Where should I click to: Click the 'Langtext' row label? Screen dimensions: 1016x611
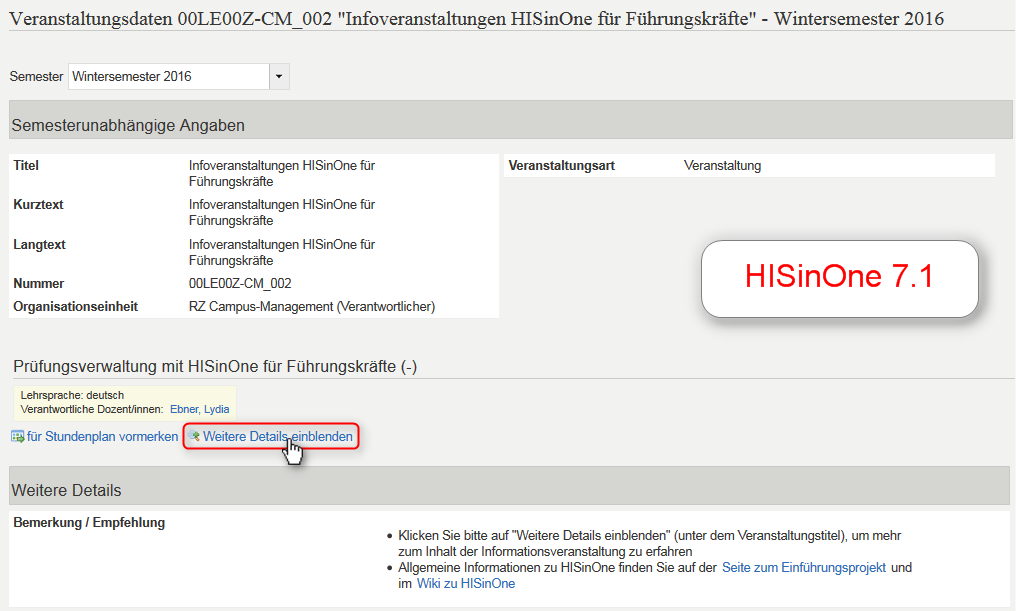click(40, 245)
